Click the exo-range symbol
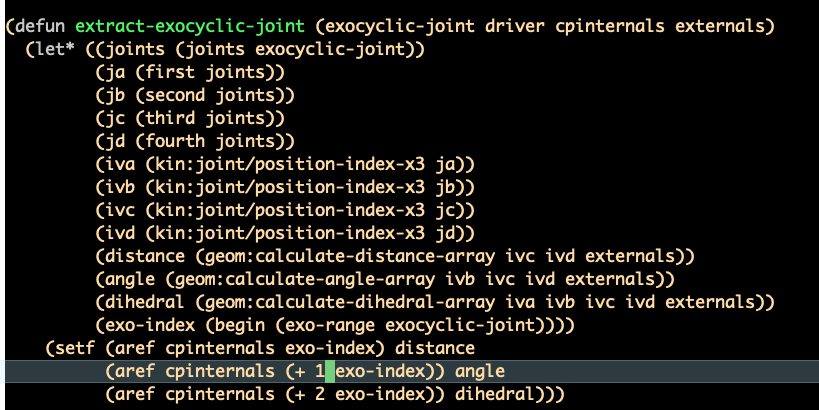 coord(330,325)
